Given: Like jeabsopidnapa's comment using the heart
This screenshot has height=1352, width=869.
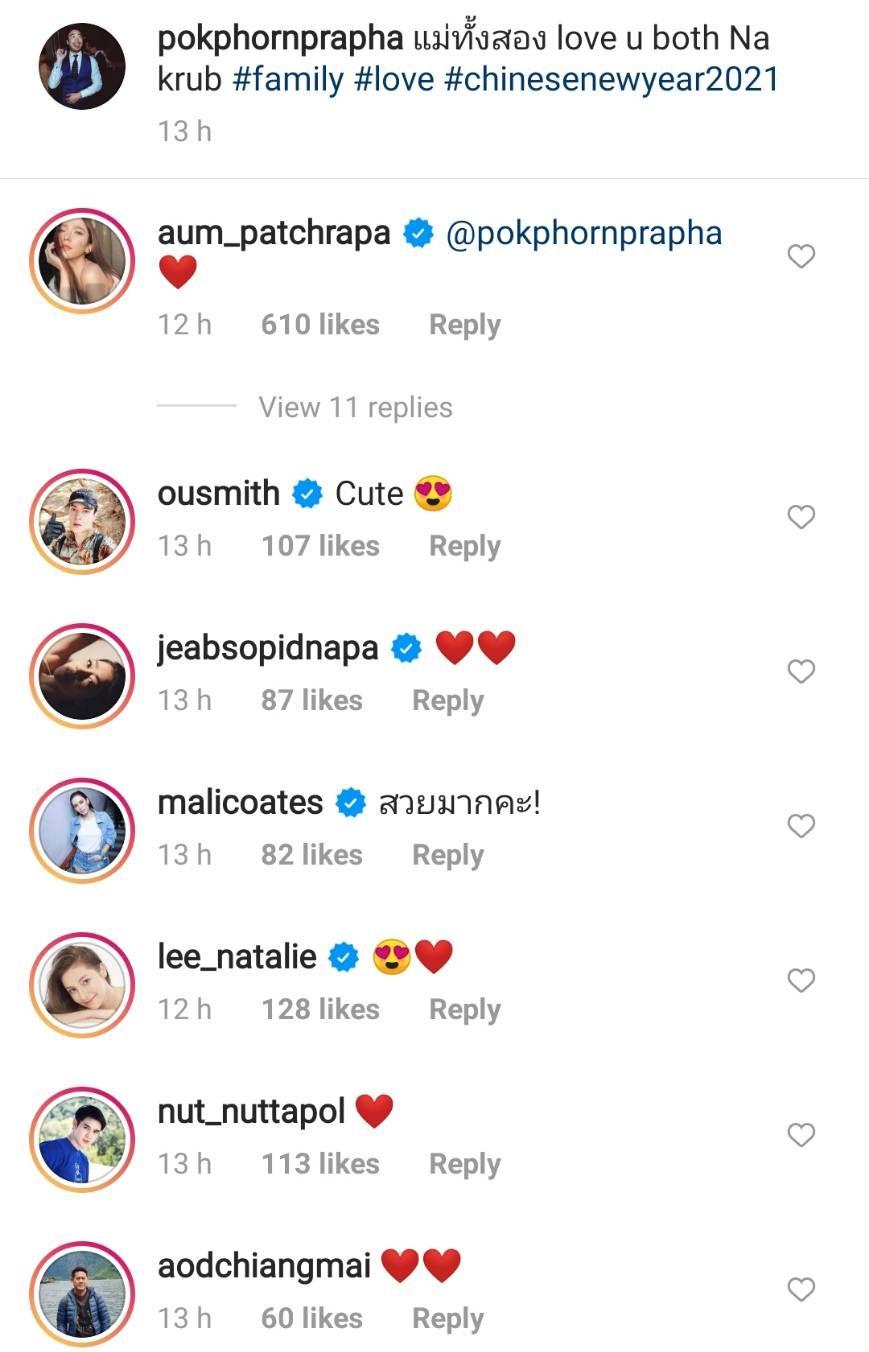Looking at the screenshot, I should click(x=801, y=671).
